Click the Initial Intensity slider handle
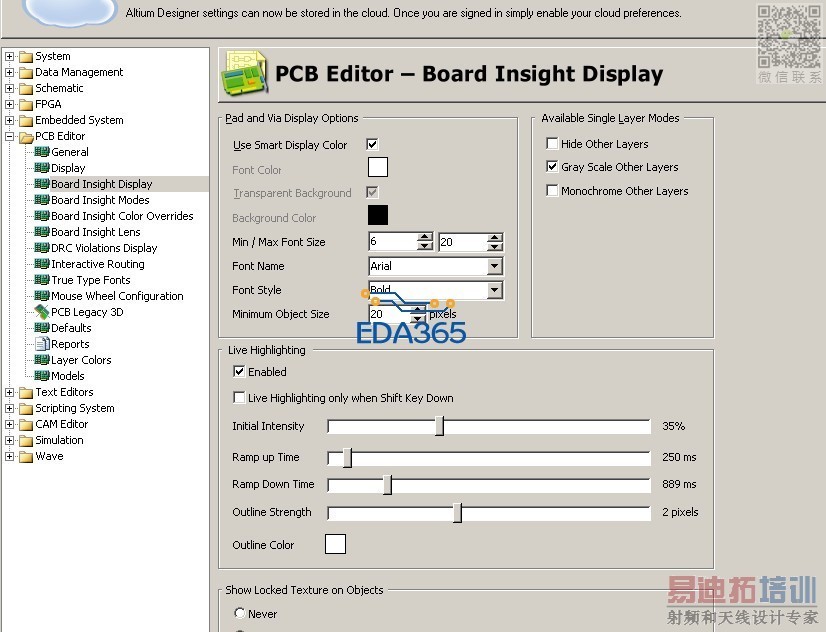 point(439,426)
